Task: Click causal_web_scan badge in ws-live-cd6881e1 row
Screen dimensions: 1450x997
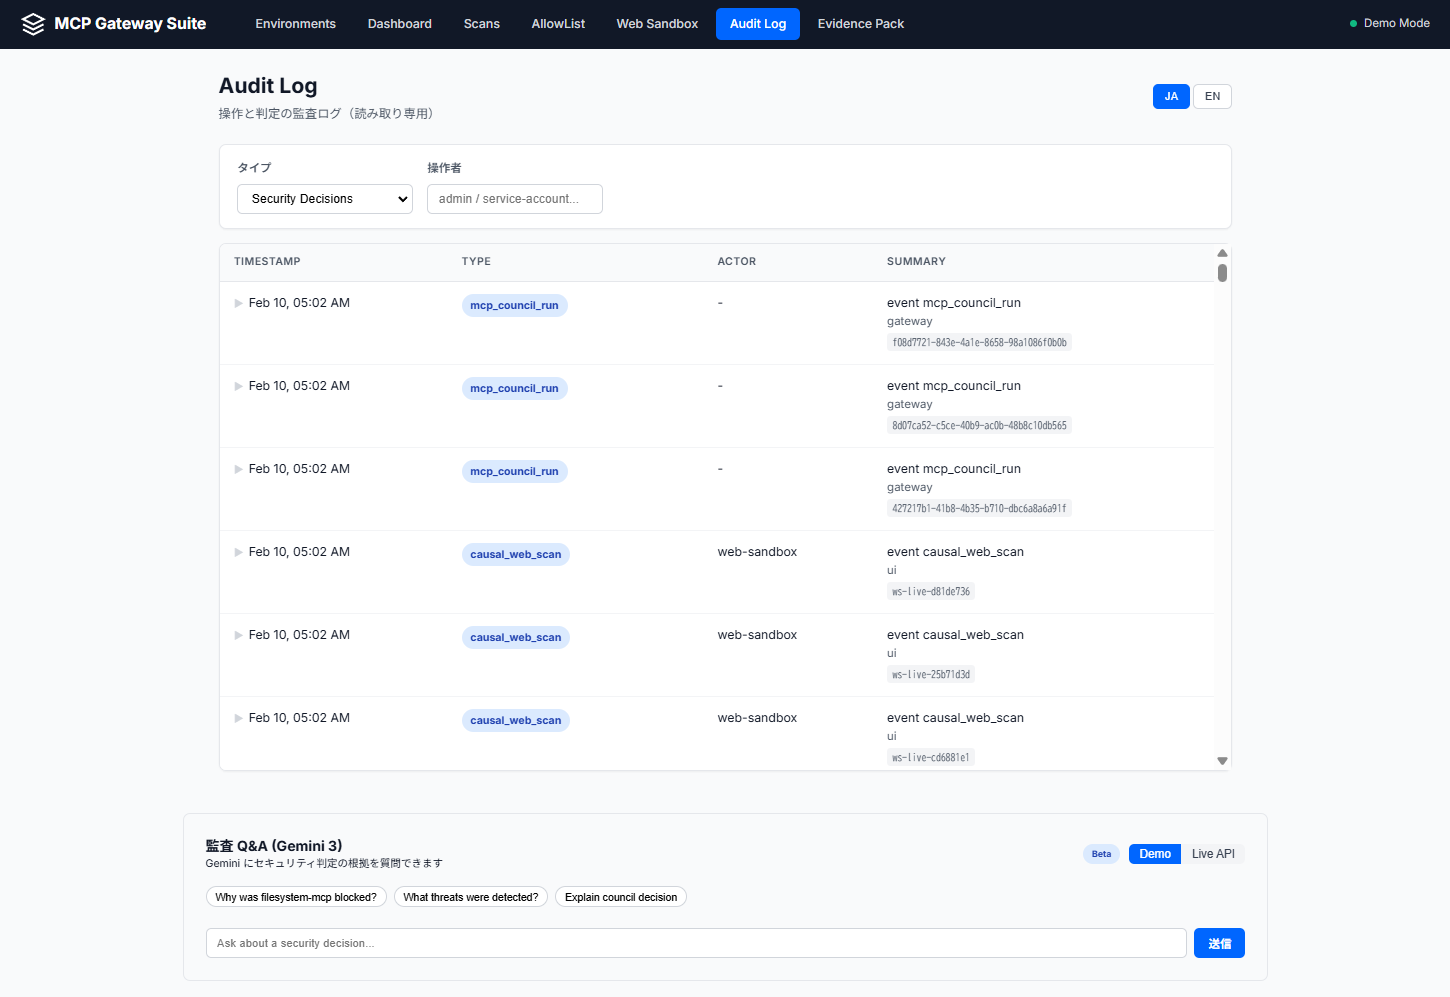Action: pos(516,720)
